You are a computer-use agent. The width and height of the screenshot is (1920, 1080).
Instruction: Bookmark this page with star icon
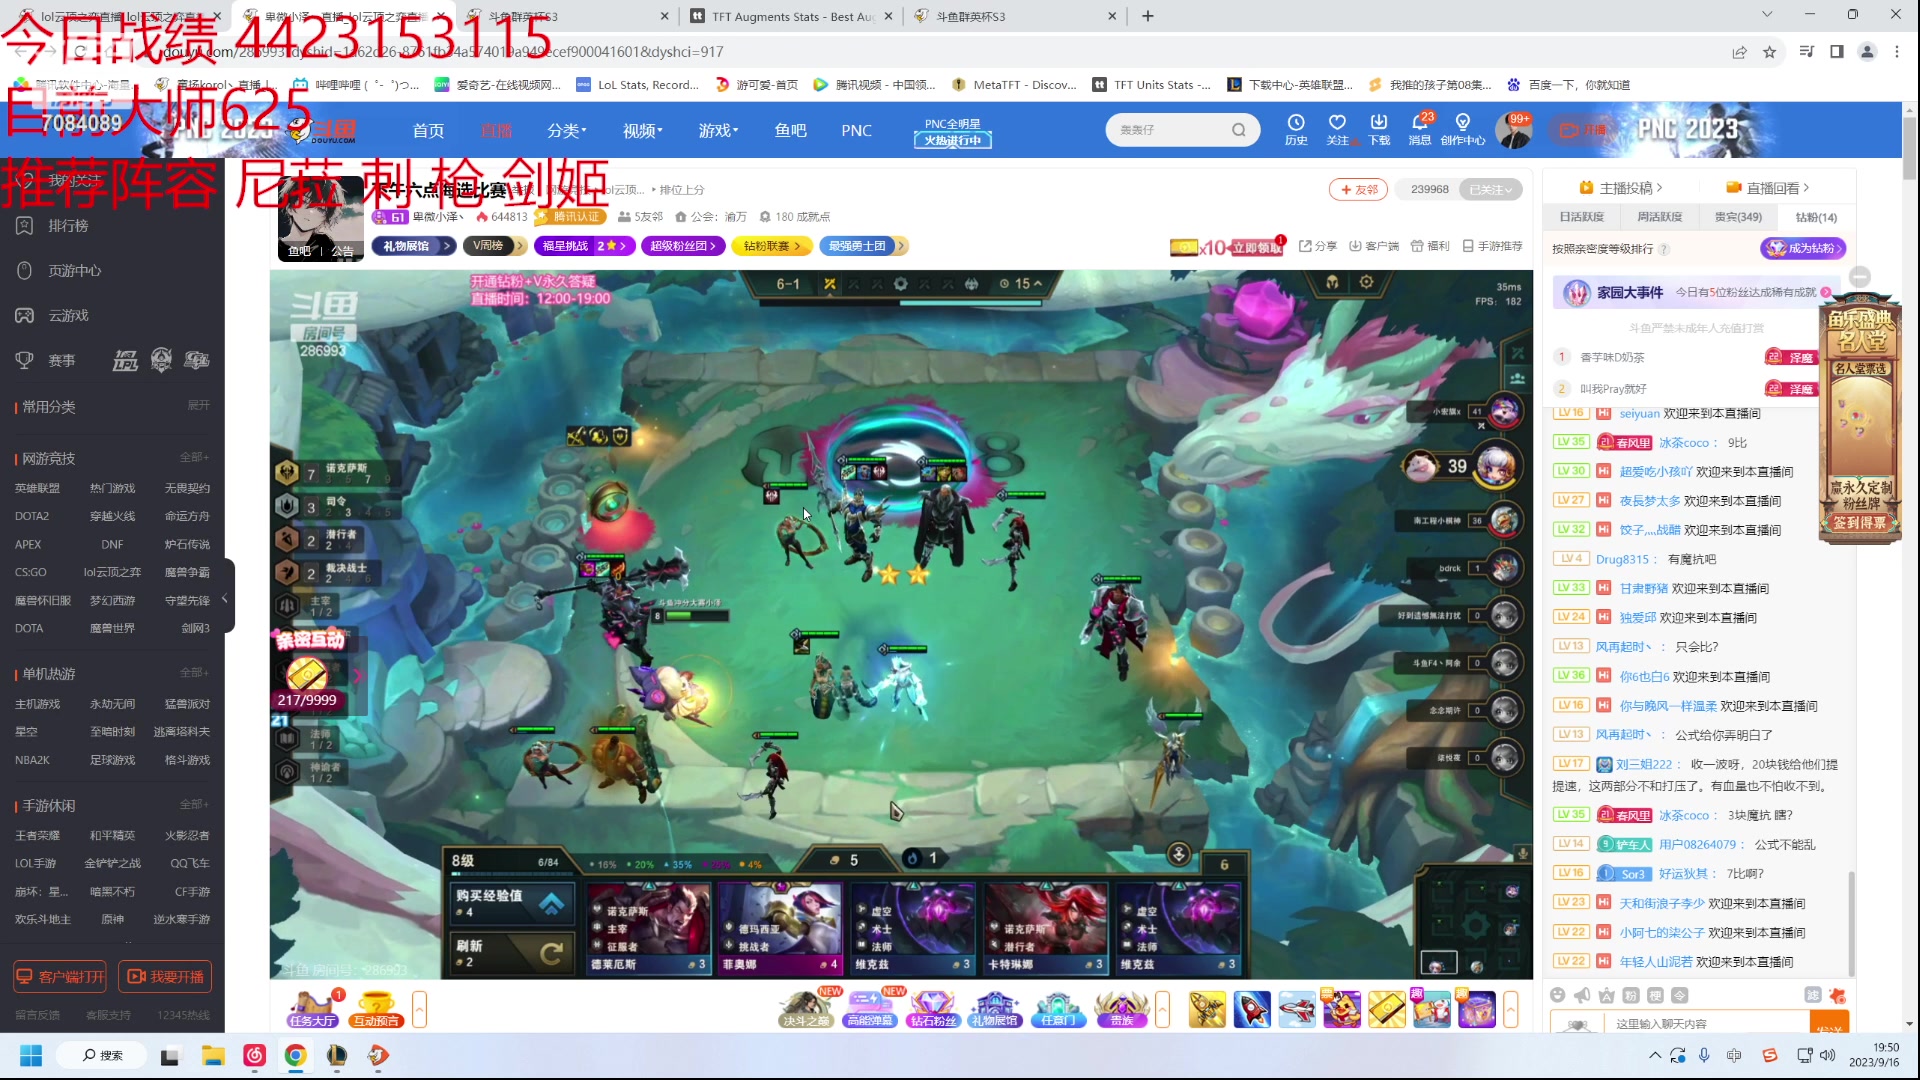(1770, 52)
